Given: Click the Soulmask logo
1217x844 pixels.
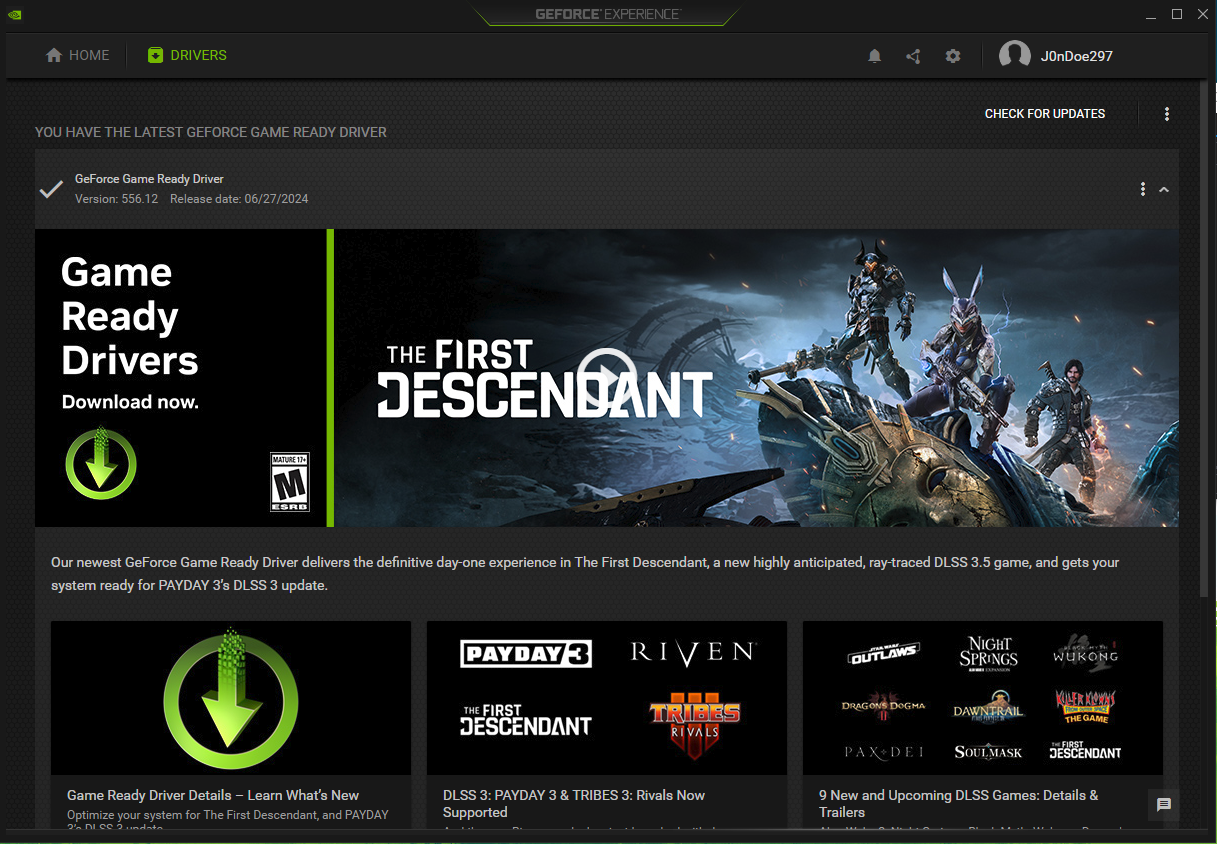Looking at the screenshot, I should pos(988,752).
